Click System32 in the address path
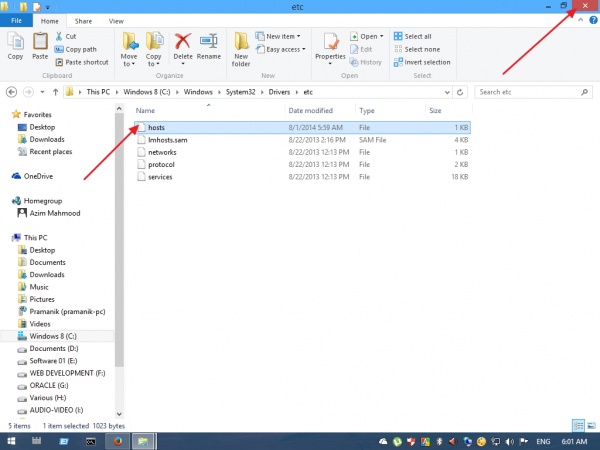Image resolution: width=600 pixels, height=450 pixels. tap(240, 92)
